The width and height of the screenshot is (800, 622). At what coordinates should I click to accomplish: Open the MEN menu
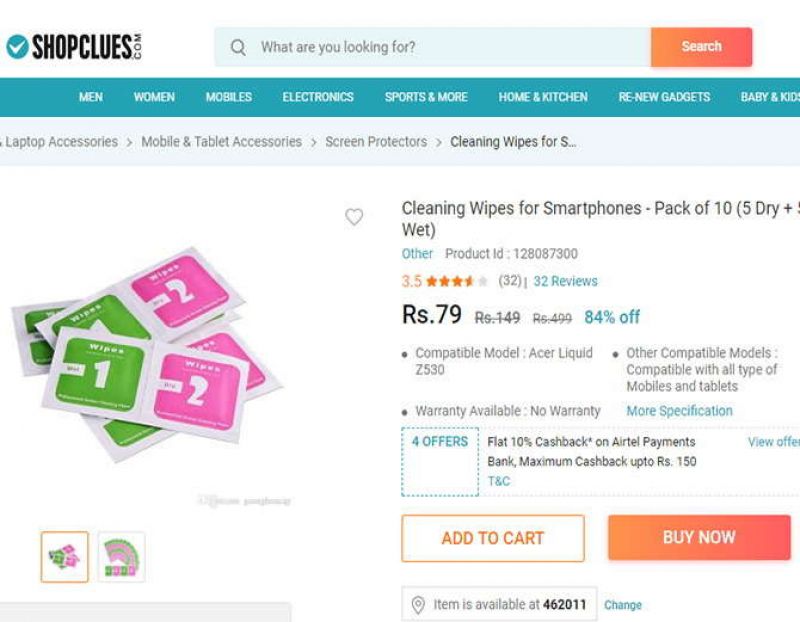pyautogui.click(x=91, y=97)
